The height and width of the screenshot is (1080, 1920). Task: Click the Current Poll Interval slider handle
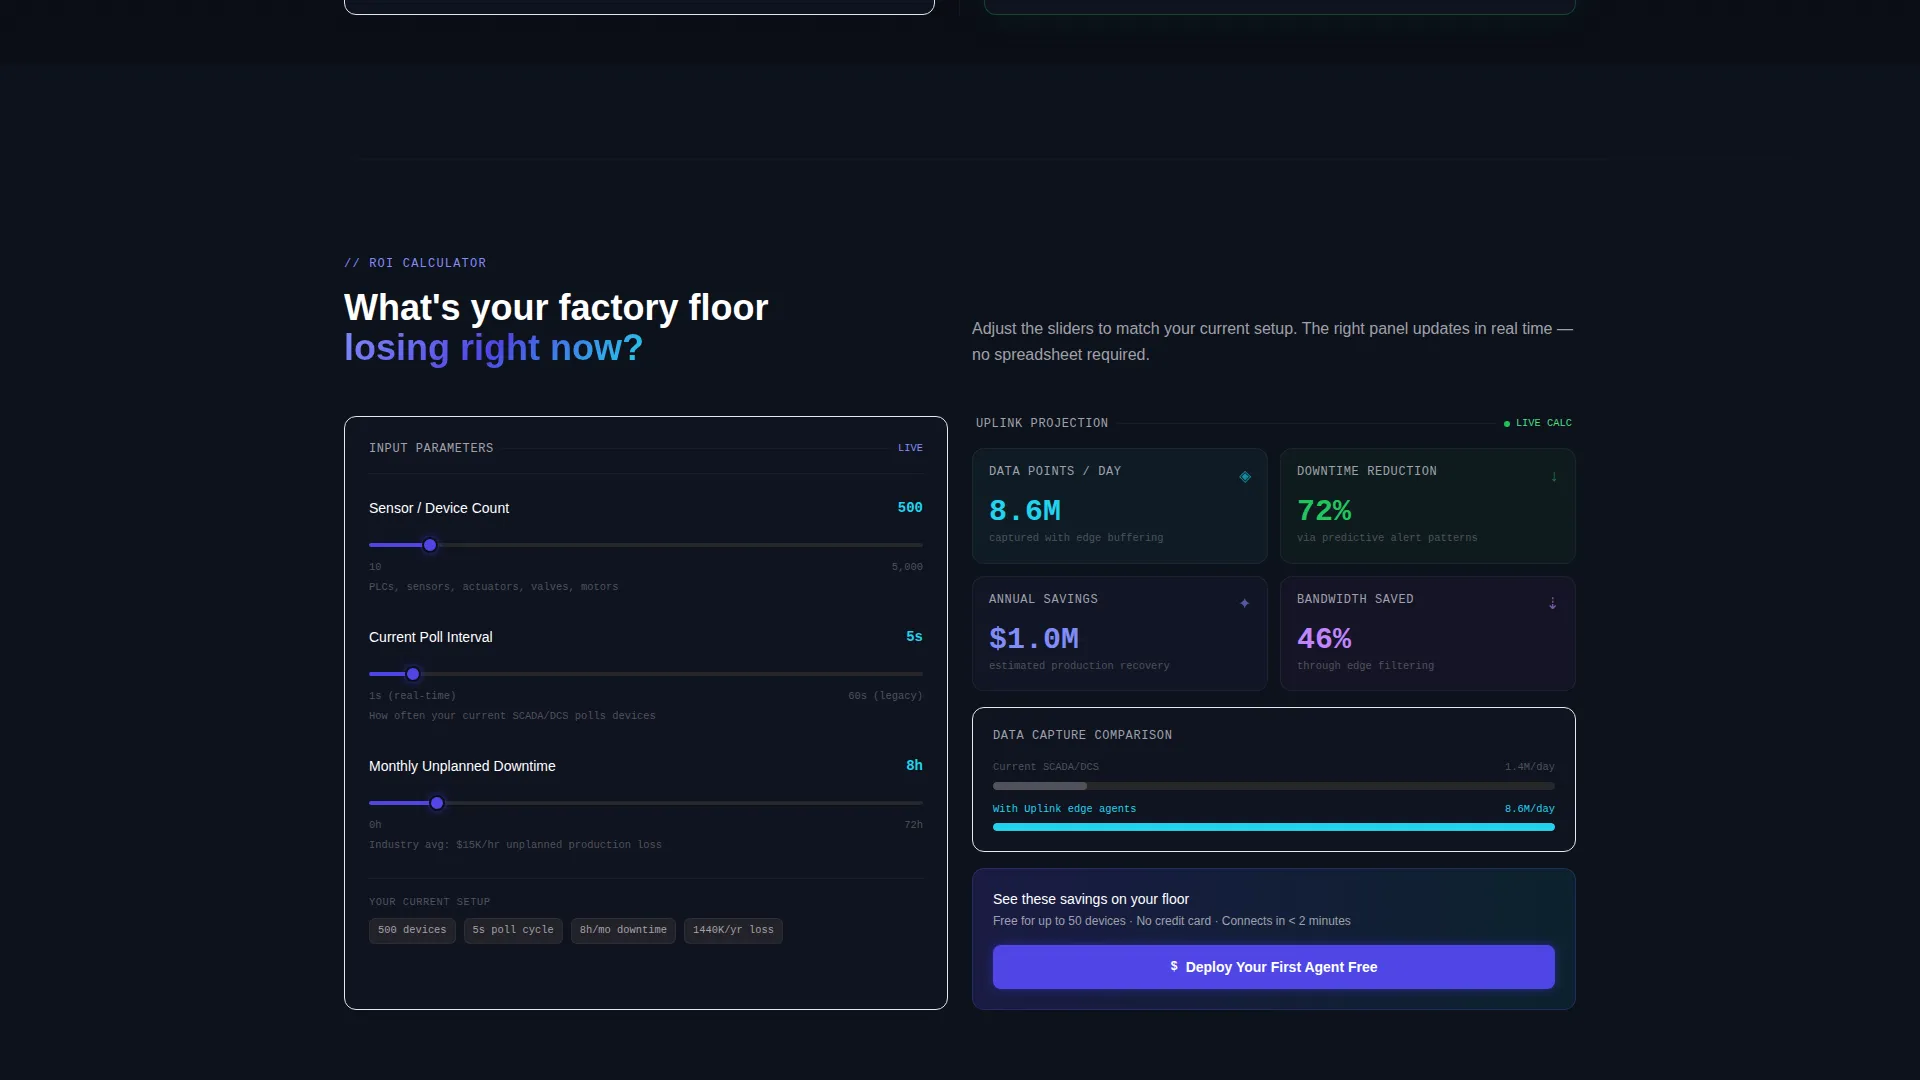pyautogui.click(x=413, y=674)
